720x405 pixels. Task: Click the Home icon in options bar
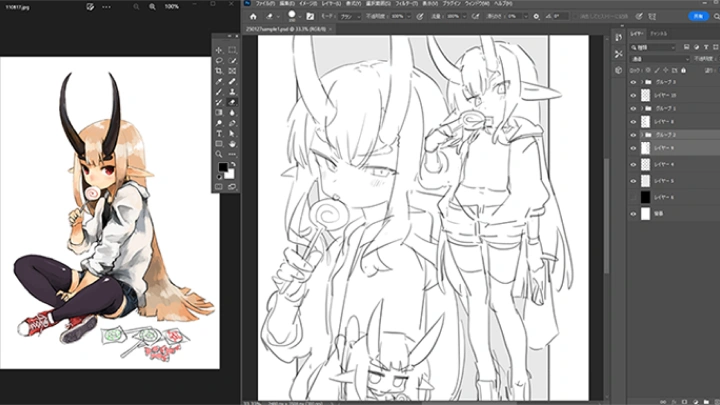[251, 17]
